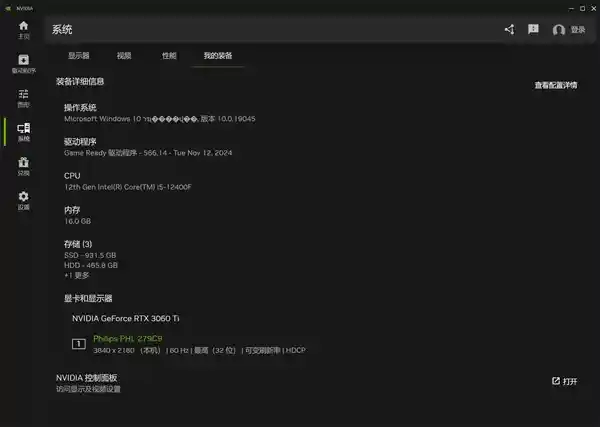The width and height of the screenshot is (600, 427).
Task: Click the HDD - 465.8 GB entry
Action: [x=91, y=265]
